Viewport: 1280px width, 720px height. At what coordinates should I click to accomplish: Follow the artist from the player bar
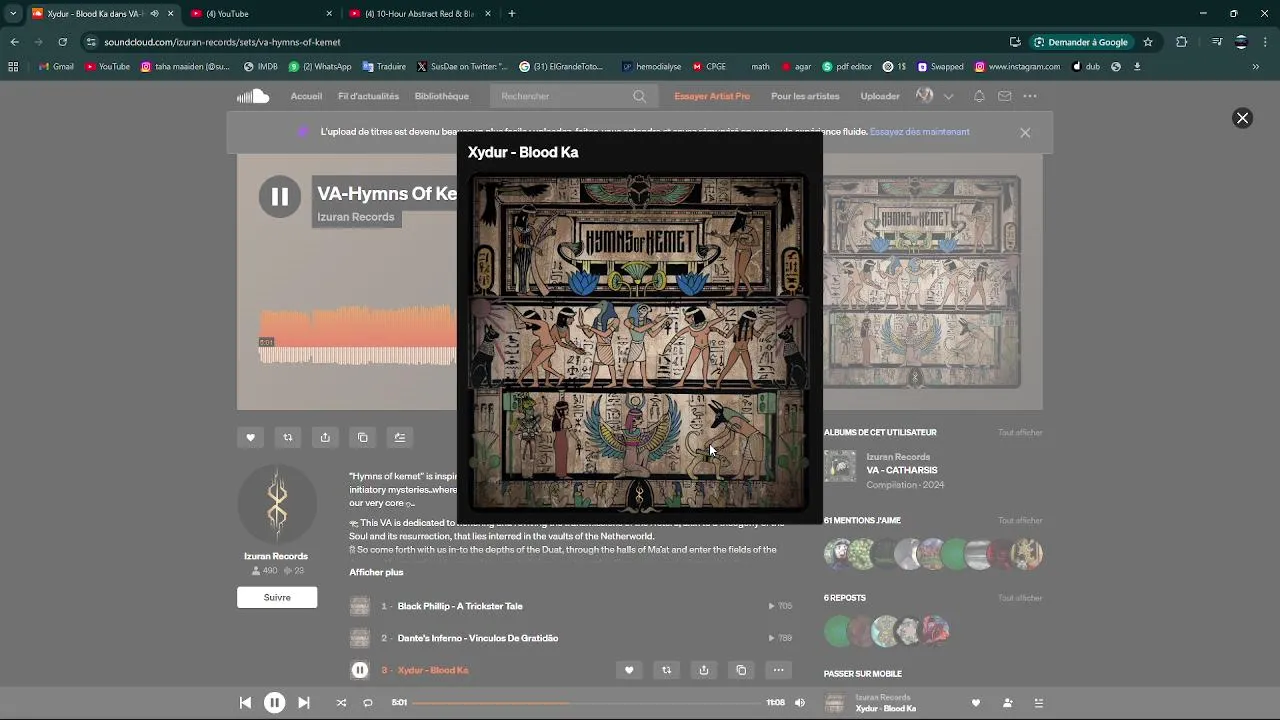click(x=1007, y=703)
